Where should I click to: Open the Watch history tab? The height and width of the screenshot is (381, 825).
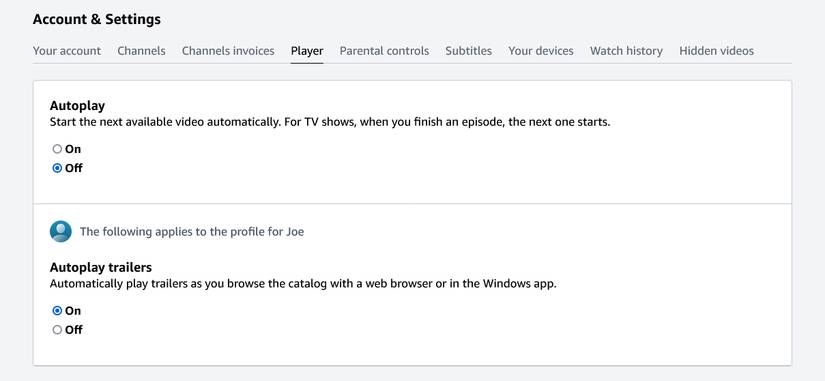[626, 51]
